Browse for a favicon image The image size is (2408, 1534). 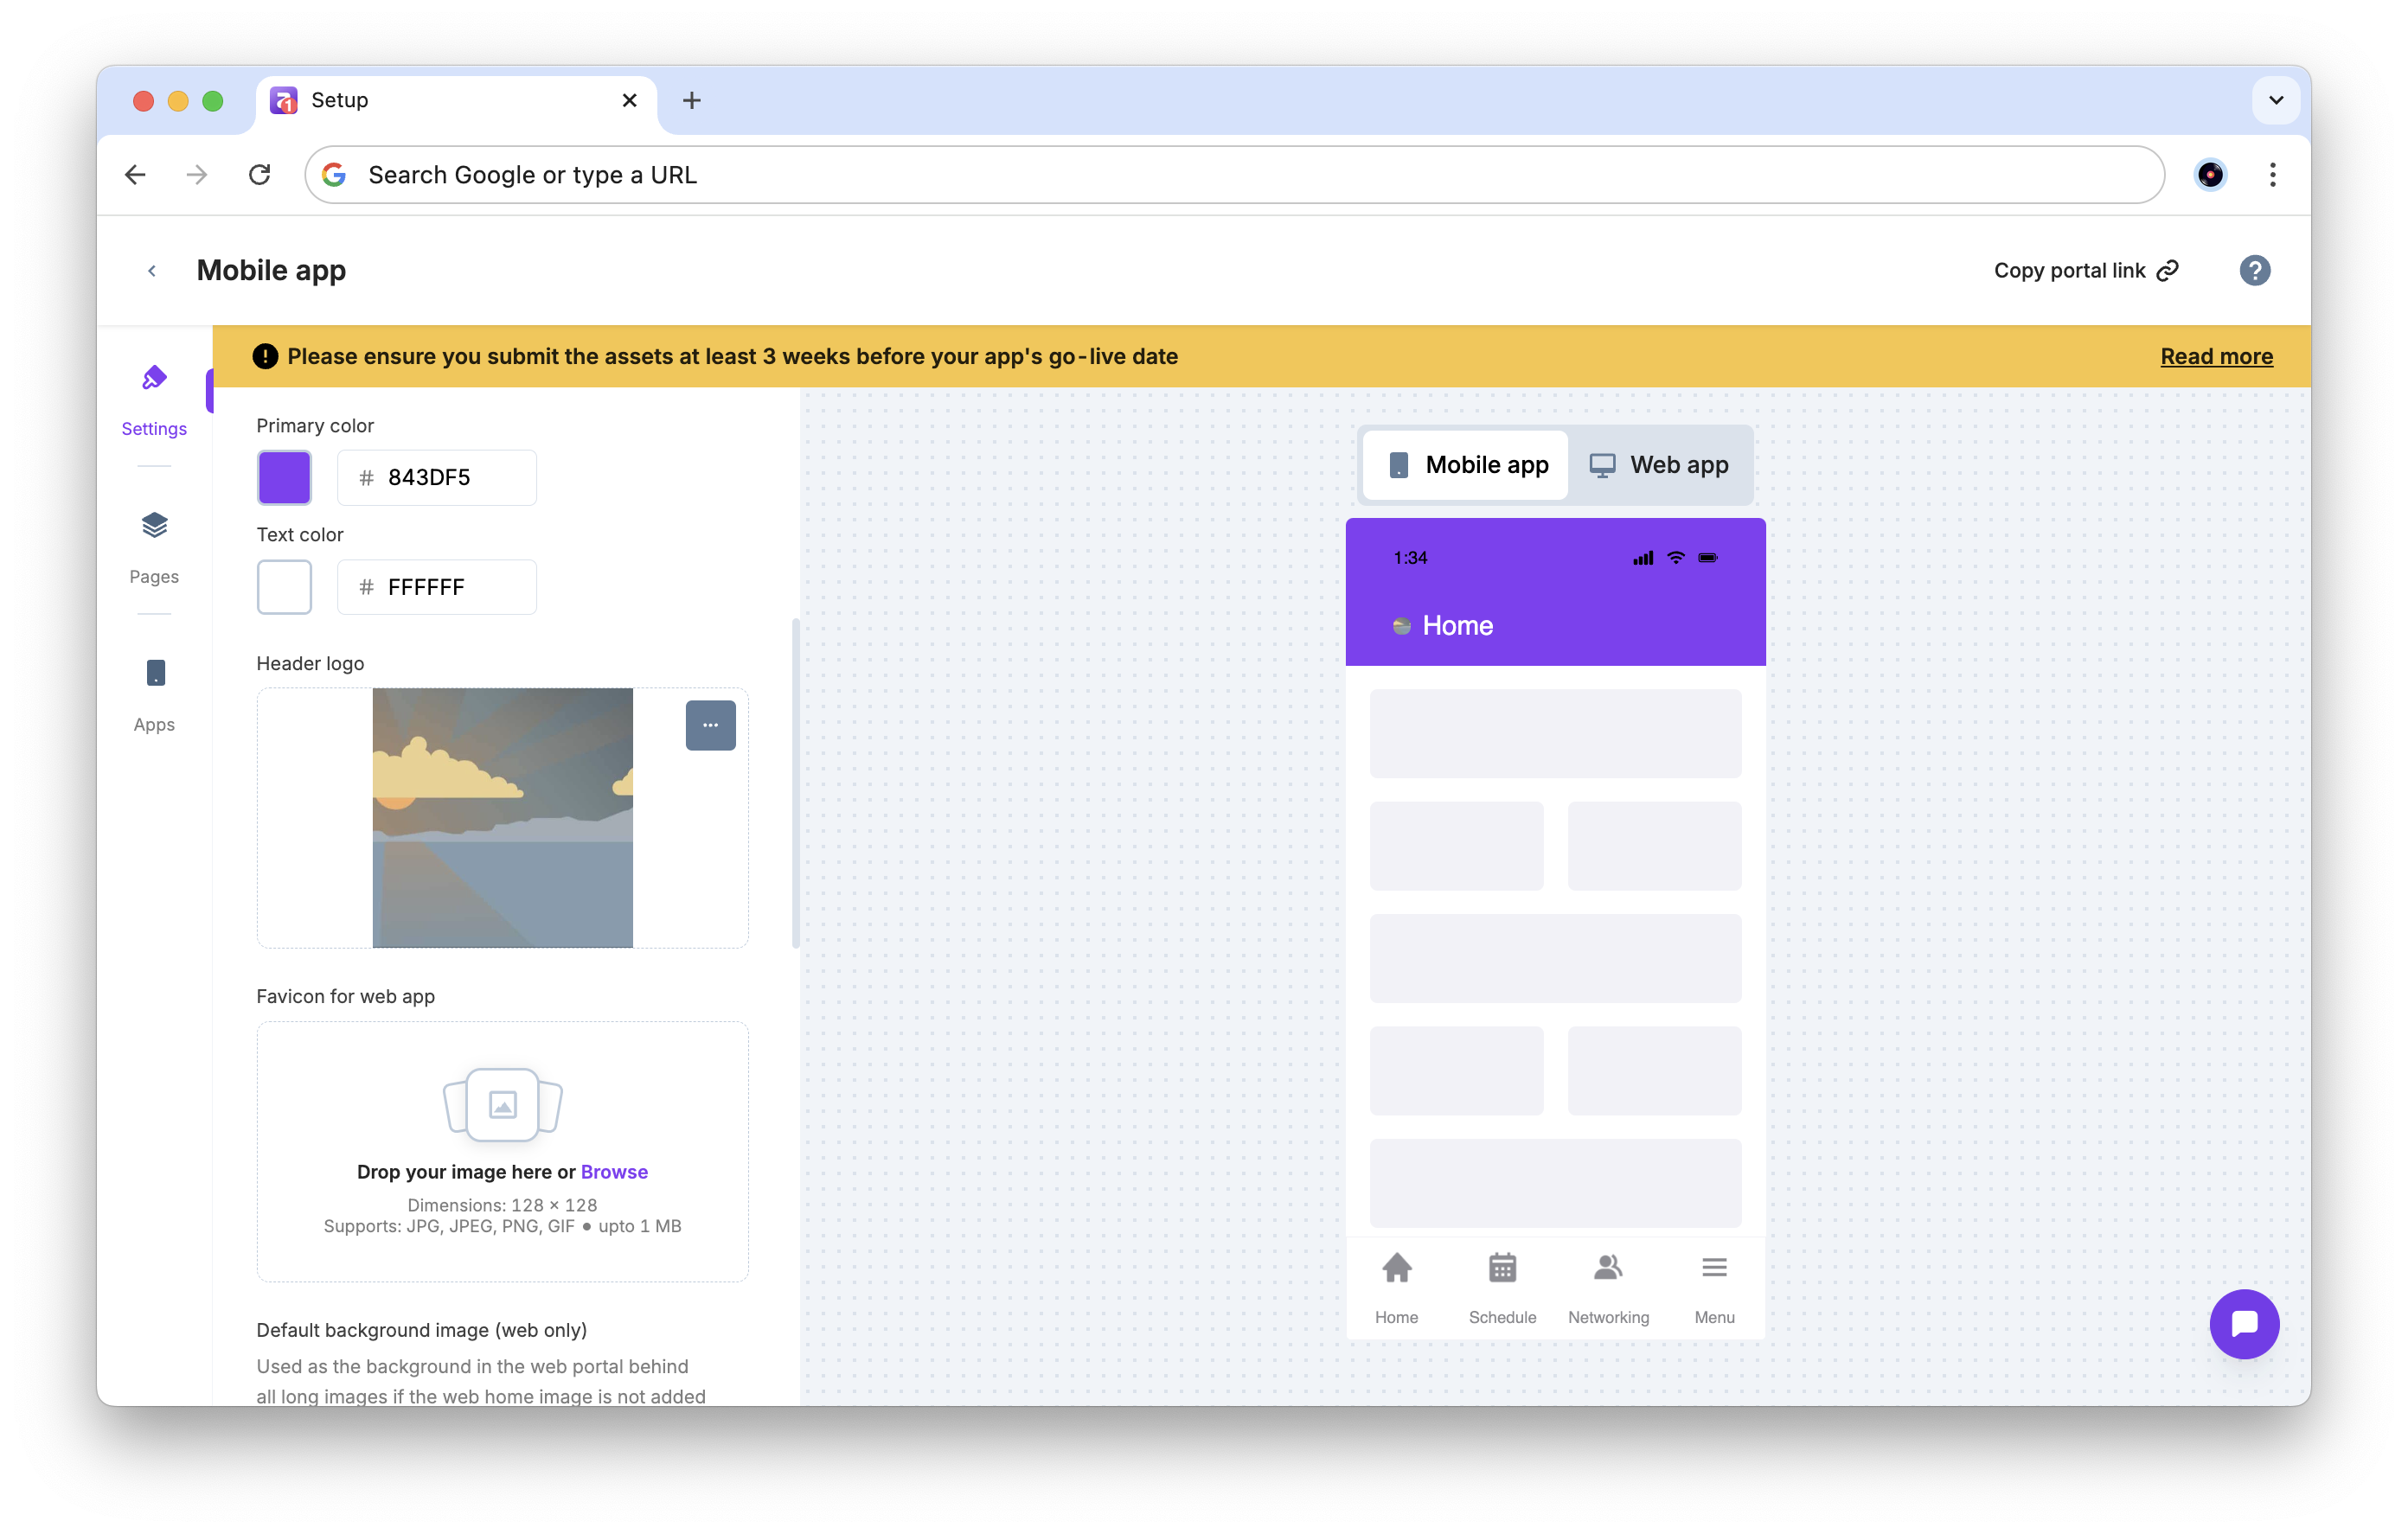point(614,1171)
